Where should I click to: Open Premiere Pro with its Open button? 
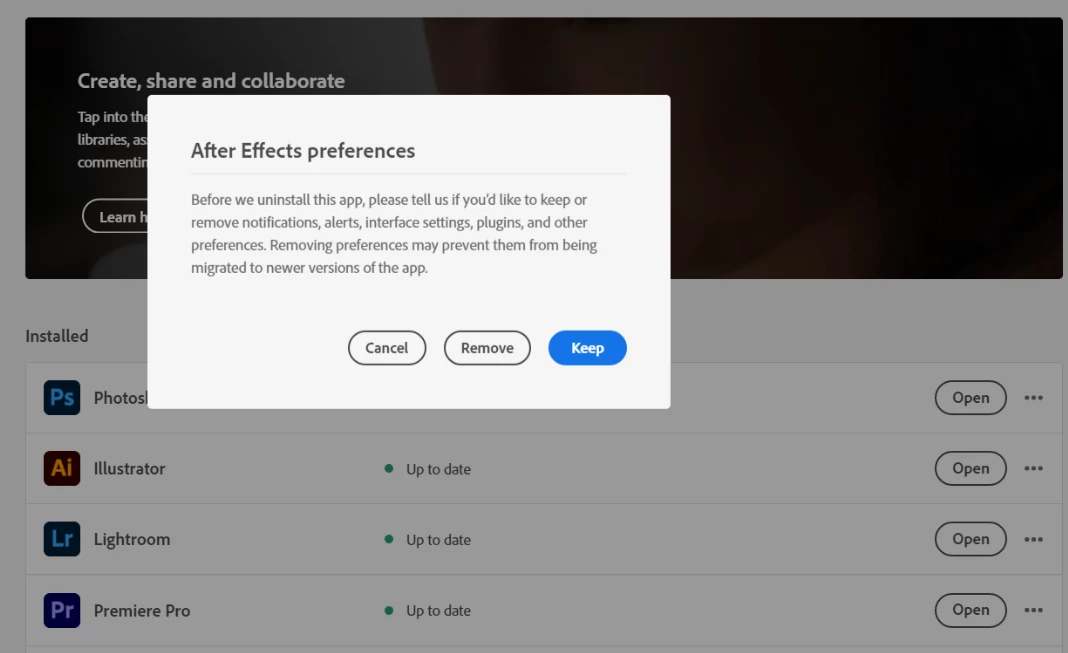point(971,610)
